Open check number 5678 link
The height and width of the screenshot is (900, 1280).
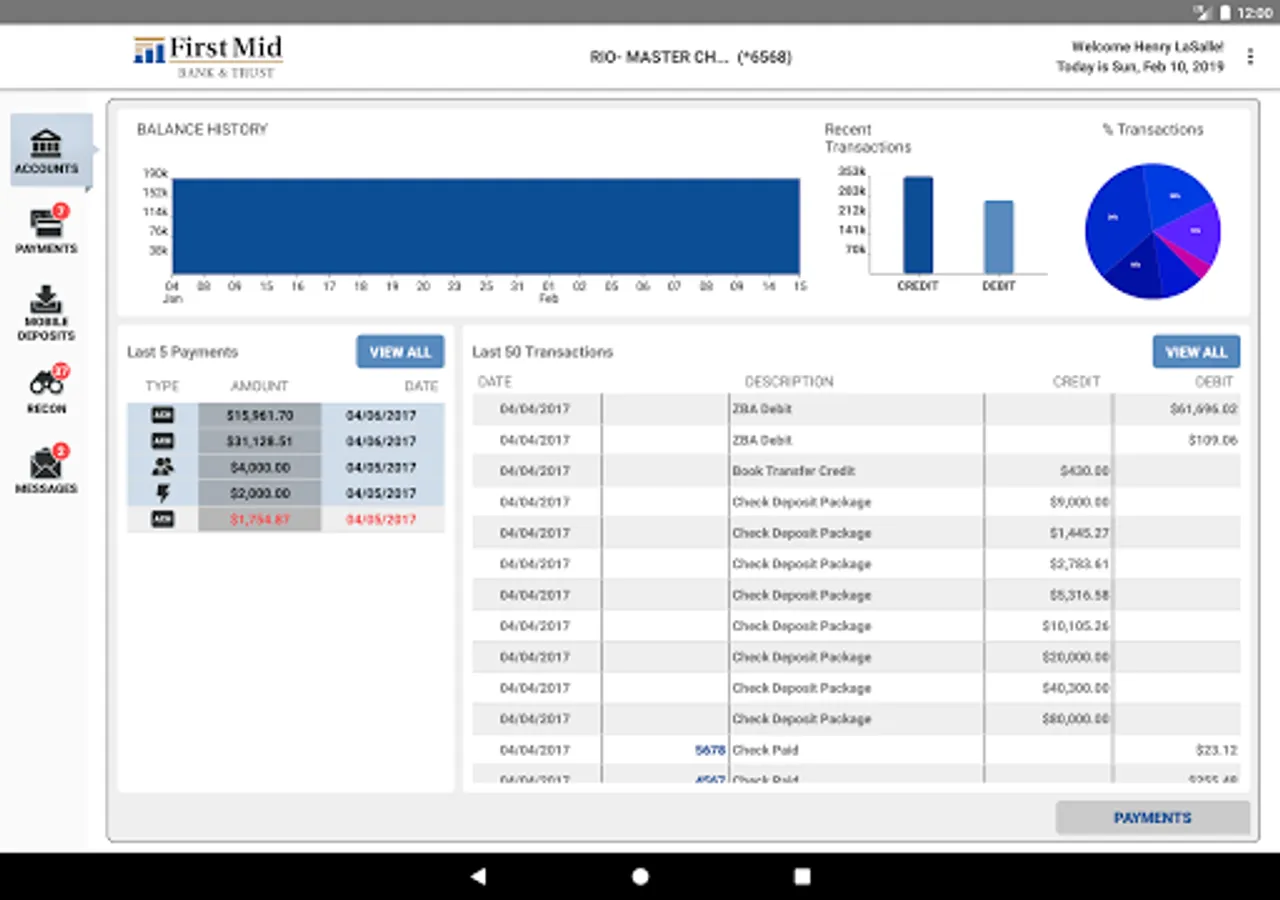pos(710,750)
